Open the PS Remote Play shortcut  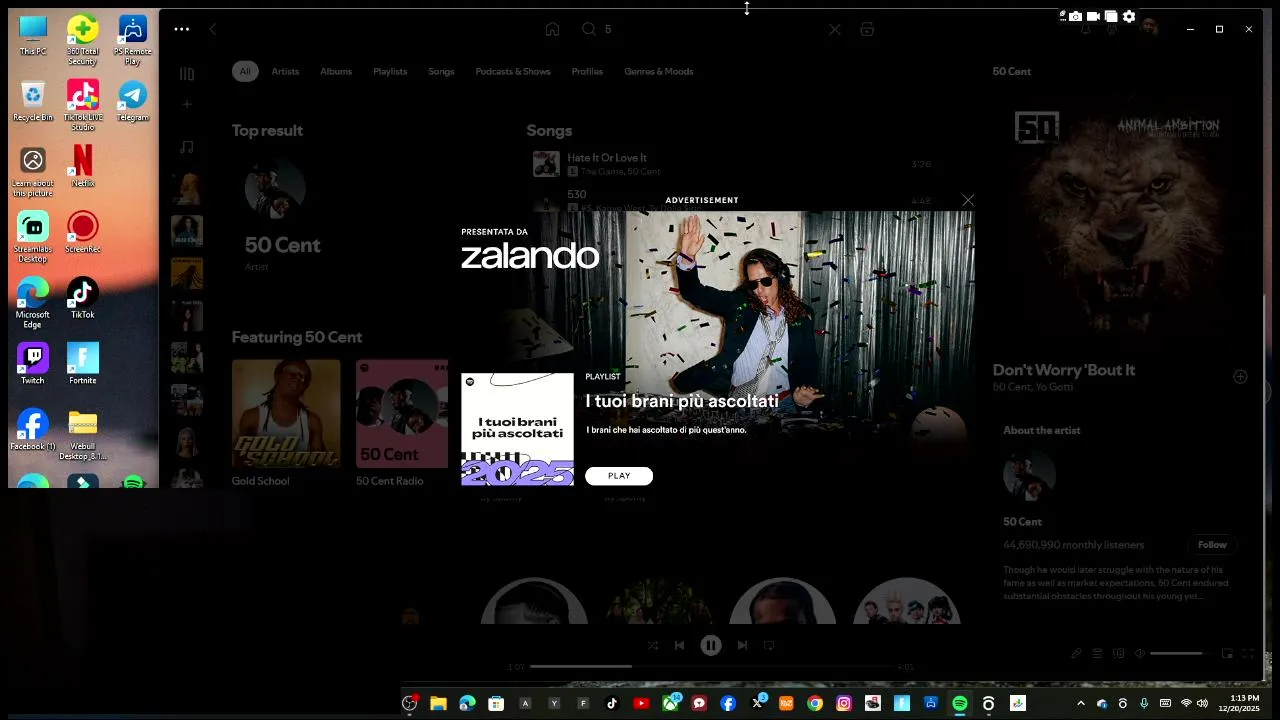pyautogui.click(x=132, y=40)
